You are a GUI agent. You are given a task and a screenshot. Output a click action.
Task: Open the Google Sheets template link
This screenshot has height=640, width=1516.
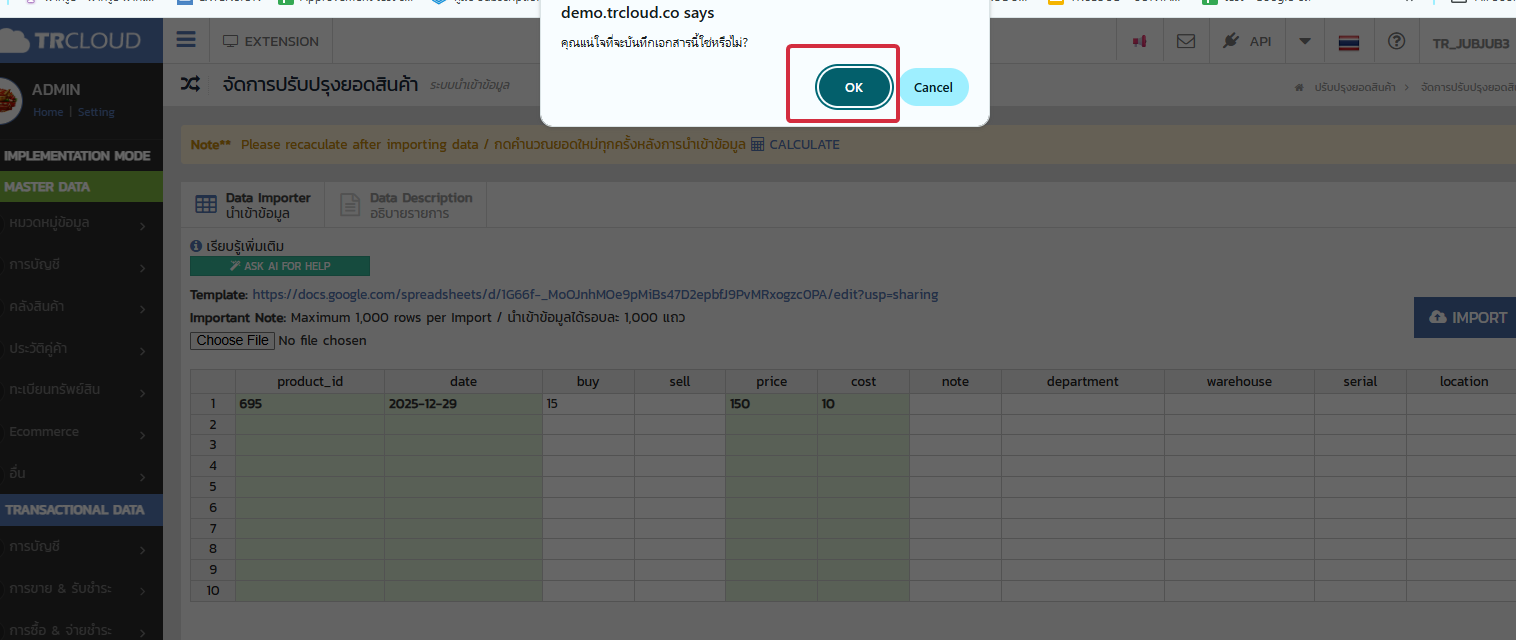point(595,295)
